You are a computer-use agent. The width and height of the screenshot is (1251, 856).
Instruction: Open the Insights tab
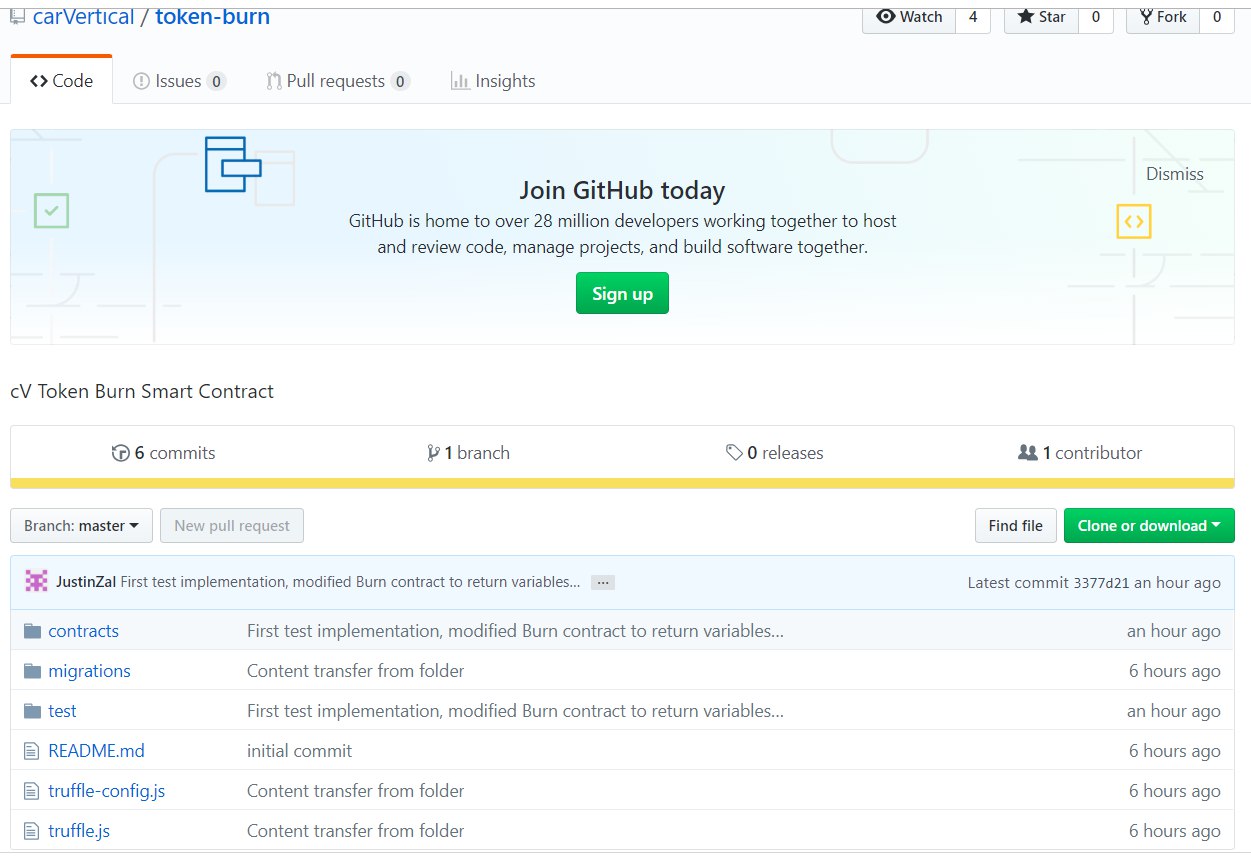(x=493, y=81)
